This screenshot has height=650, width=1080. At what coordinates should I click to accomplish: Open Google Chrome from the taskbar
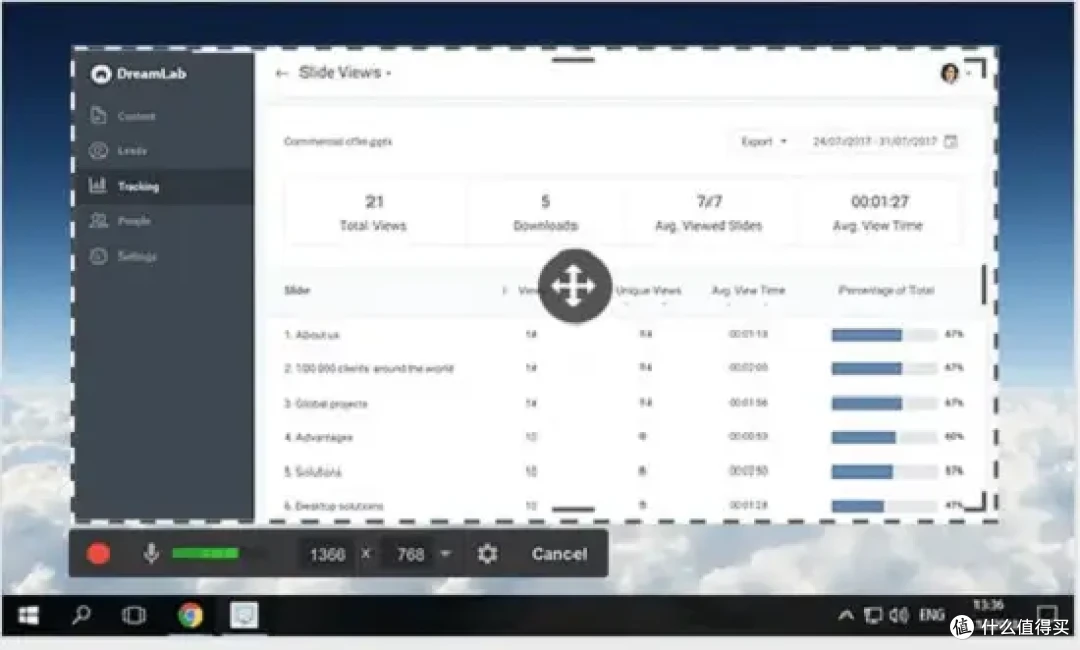click(190, 615)
